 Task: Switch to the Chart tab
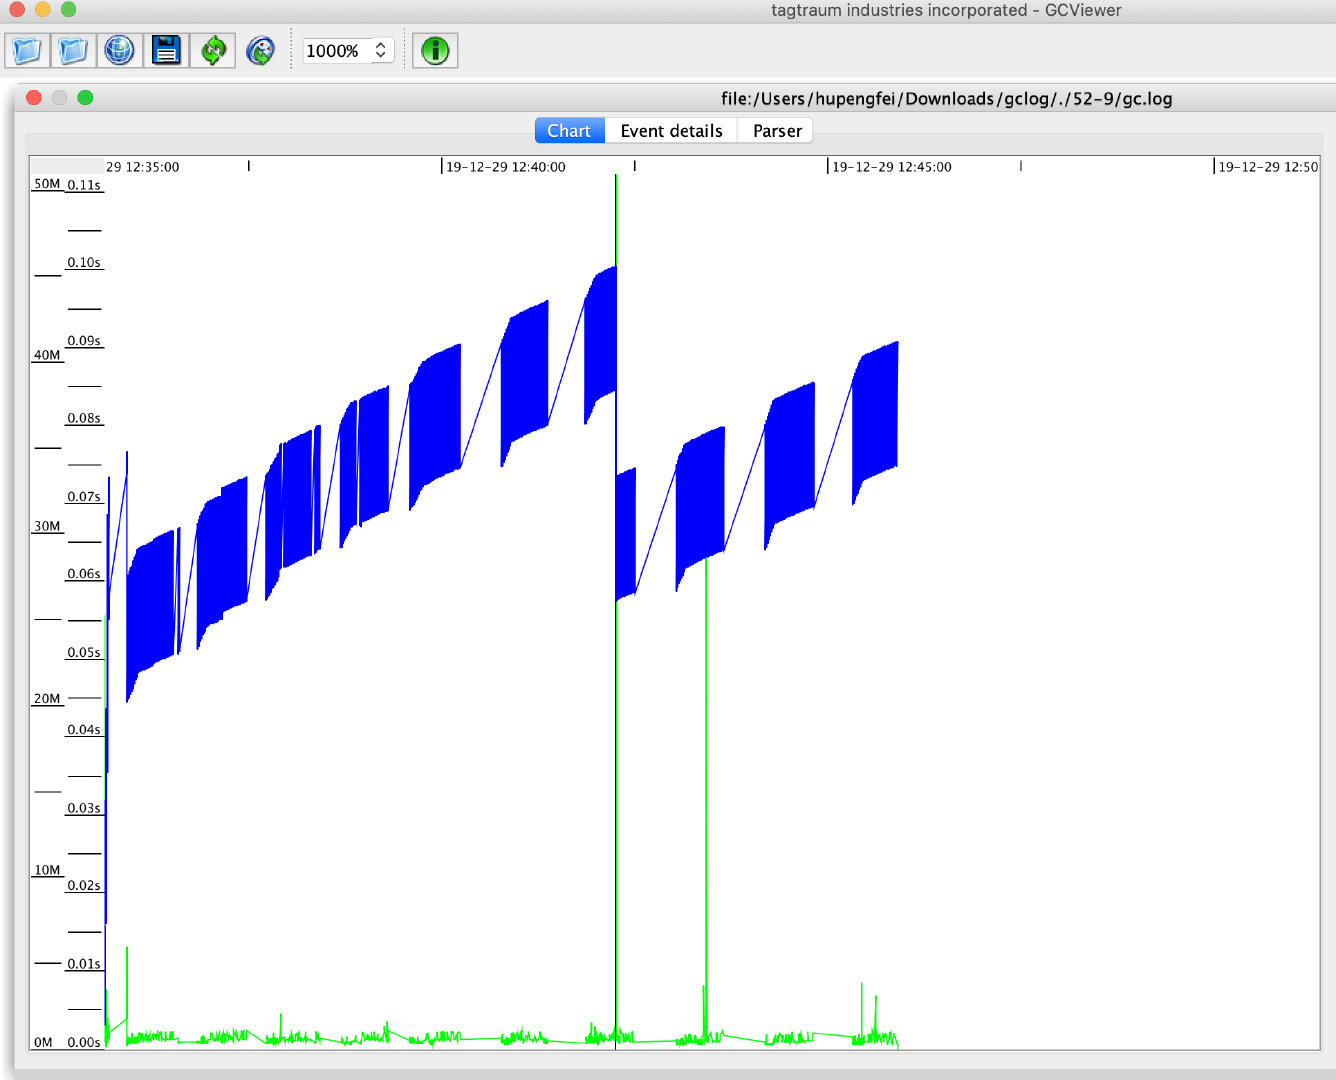(x=569, y=131)
